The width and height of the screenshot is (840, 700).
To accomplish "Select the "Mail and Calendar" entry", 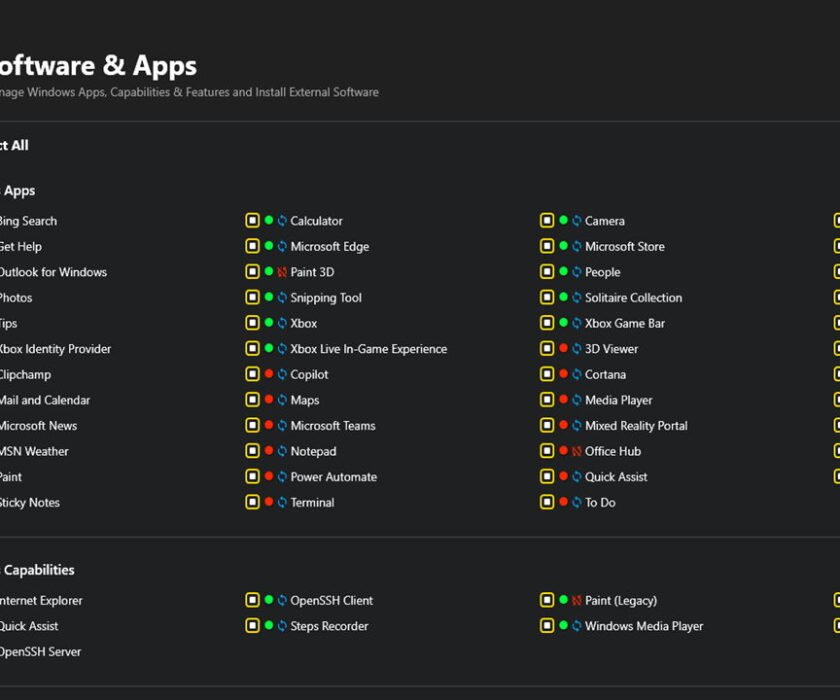I will pos(45,400).
